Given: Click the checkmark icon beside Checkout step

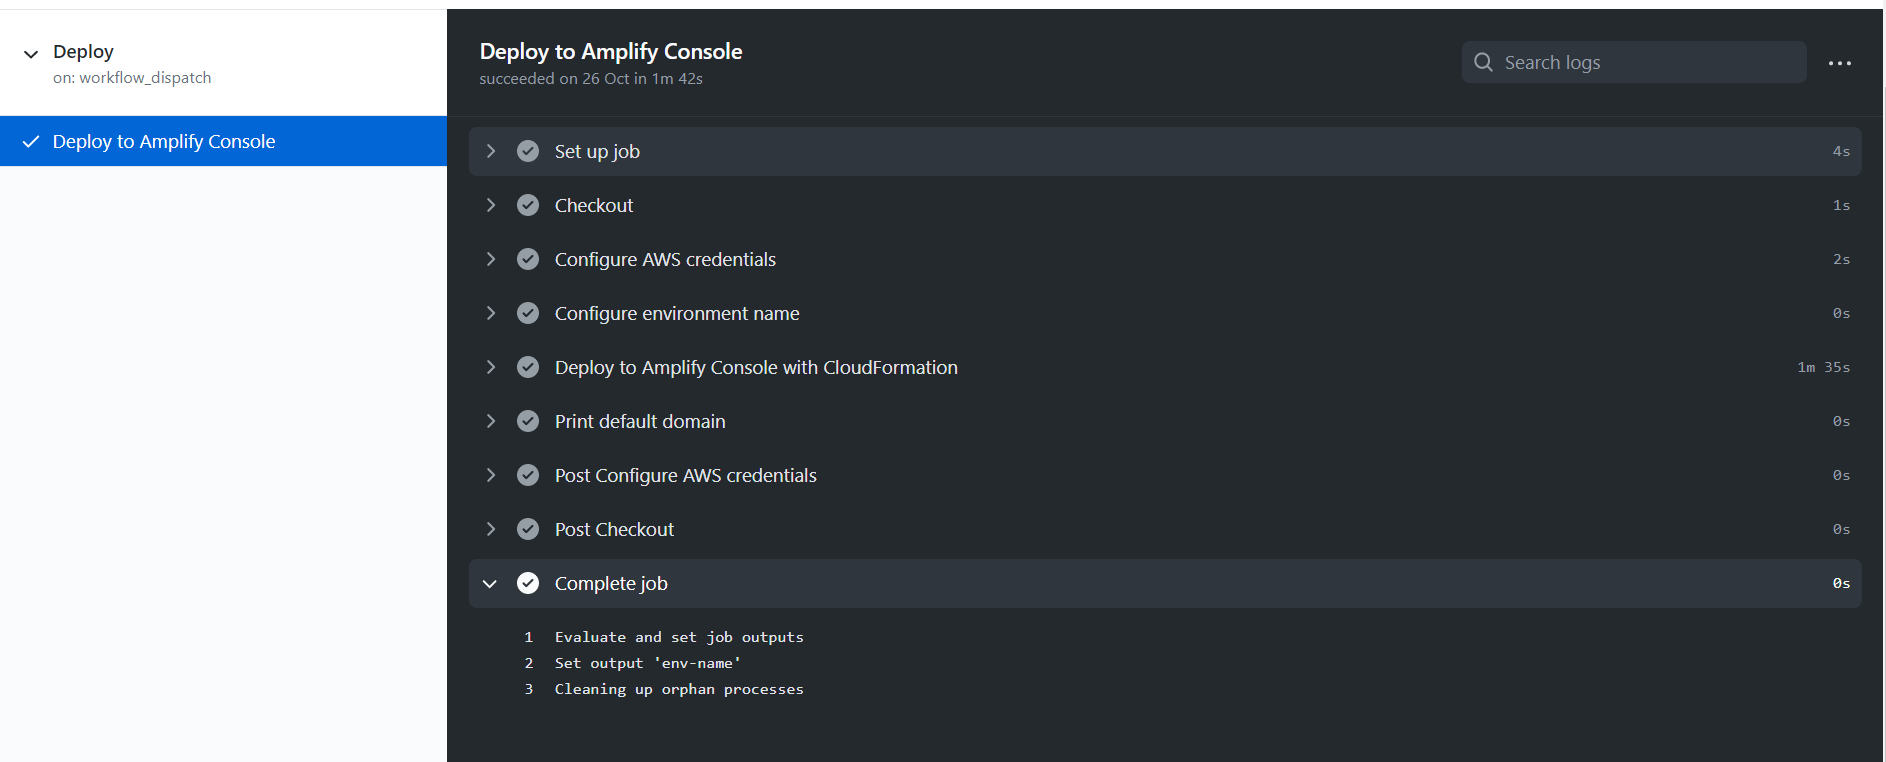Looking at the screenshot, I should 528,204.
